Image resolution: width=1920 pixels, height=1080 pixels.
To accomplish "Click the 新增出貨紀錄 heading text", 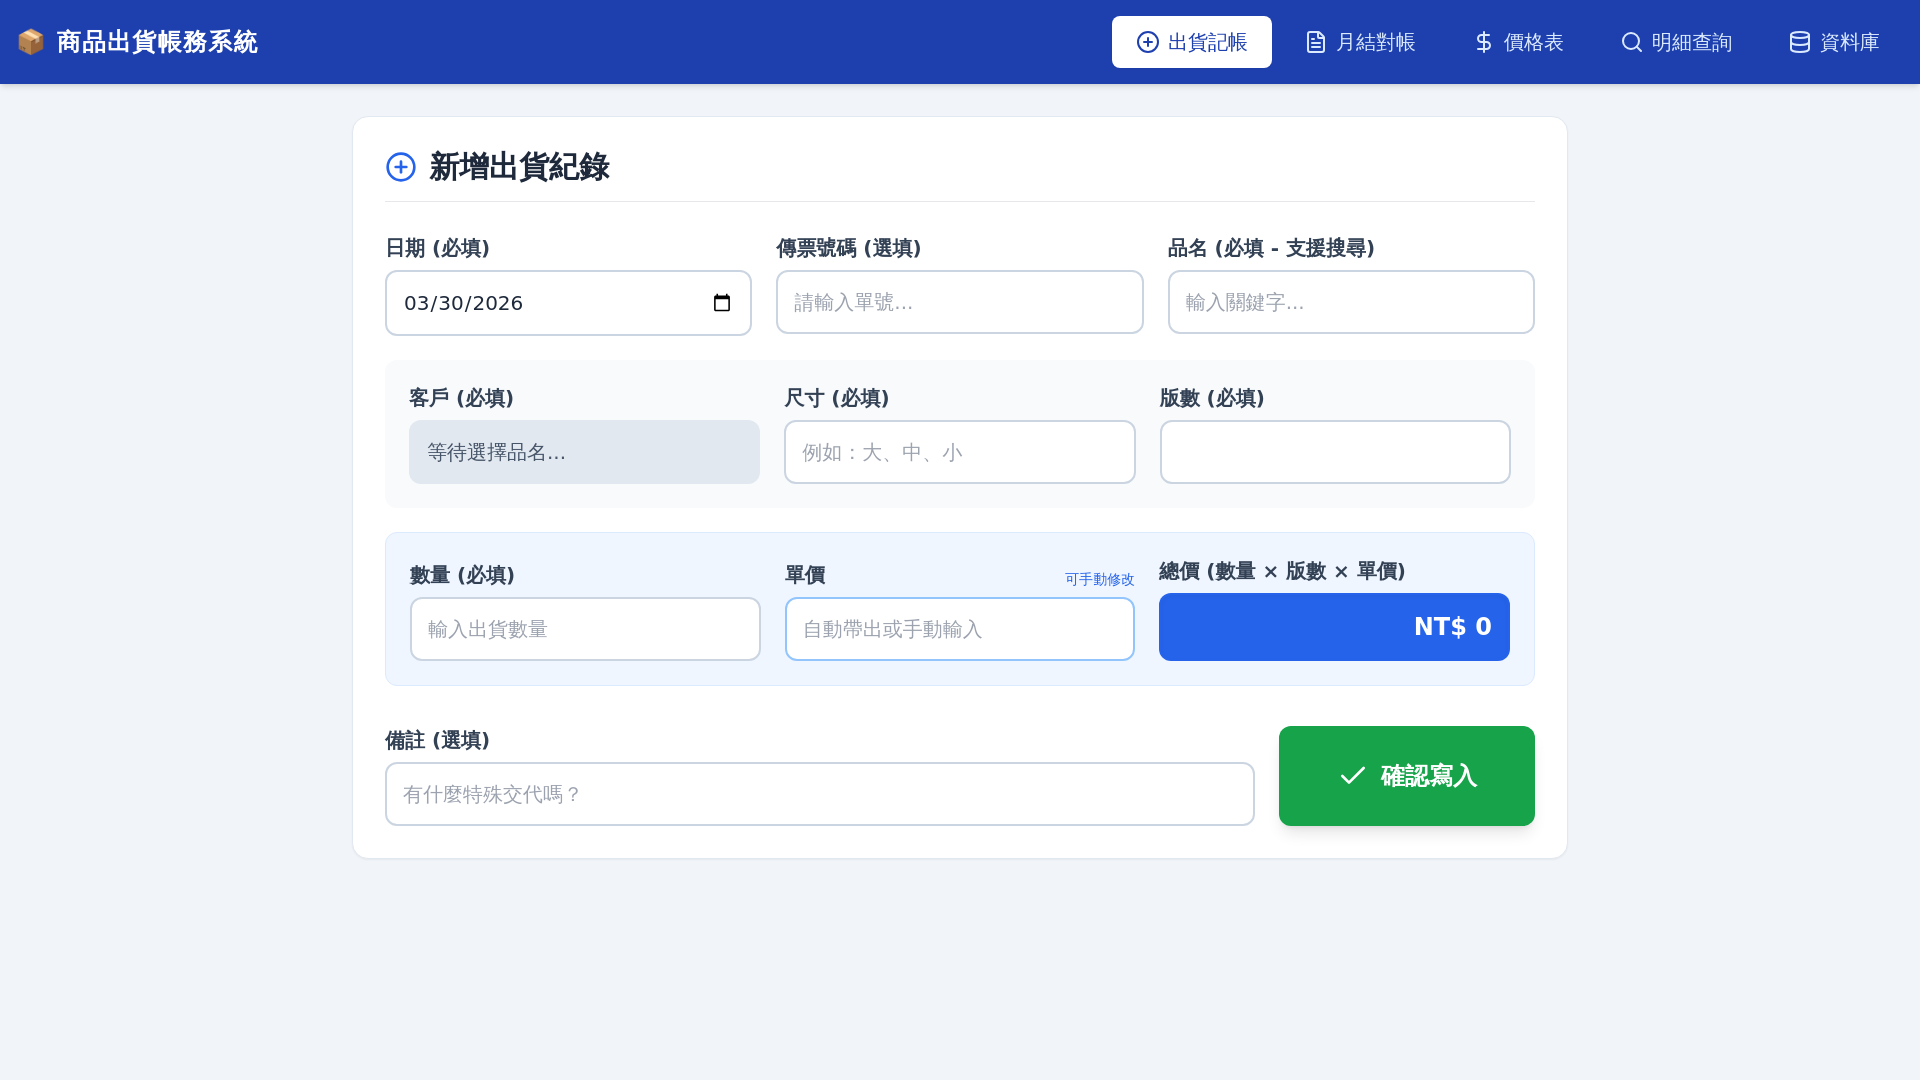I will [519, 167].
